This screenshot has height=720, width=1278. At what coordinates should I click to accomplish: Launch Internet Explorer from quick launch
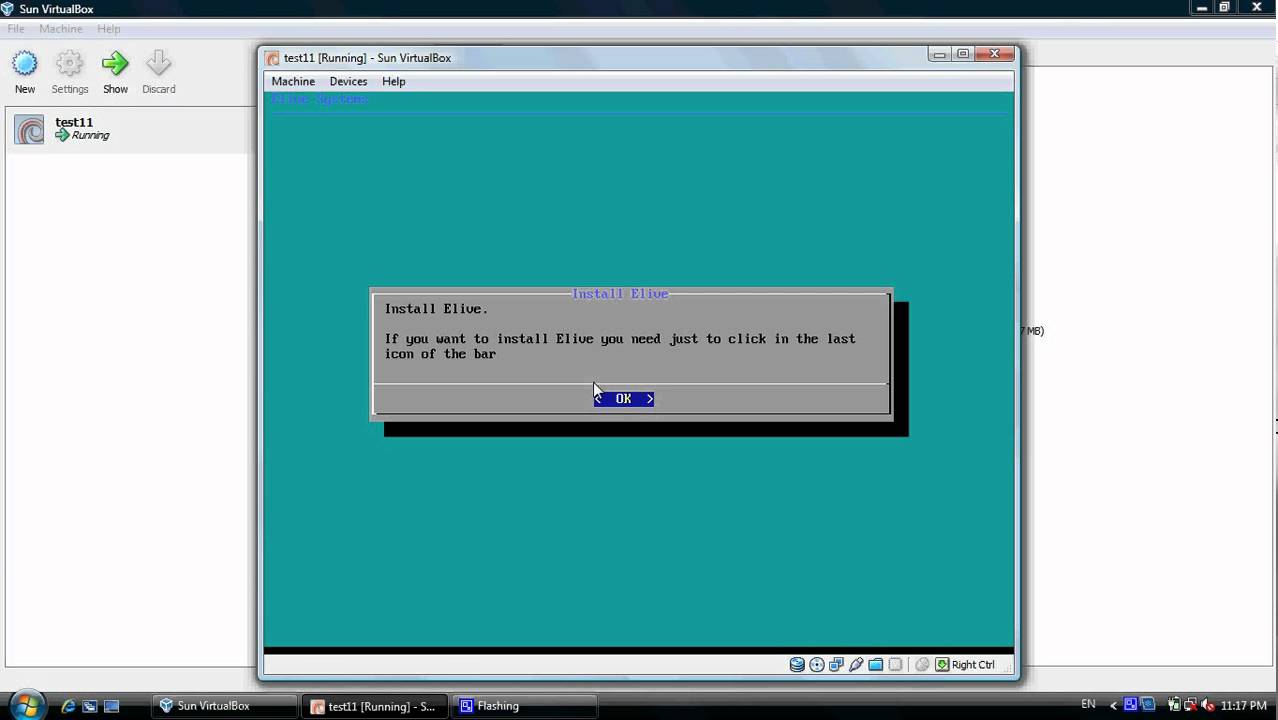[x=68, y=706]
